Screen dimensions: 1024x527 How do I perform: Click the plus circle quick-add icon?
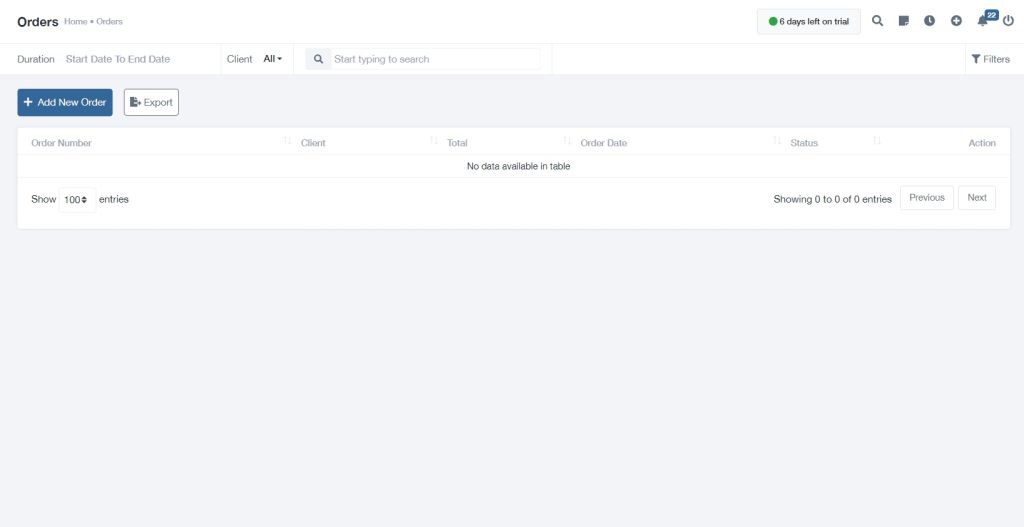click(x=956, y=21)
